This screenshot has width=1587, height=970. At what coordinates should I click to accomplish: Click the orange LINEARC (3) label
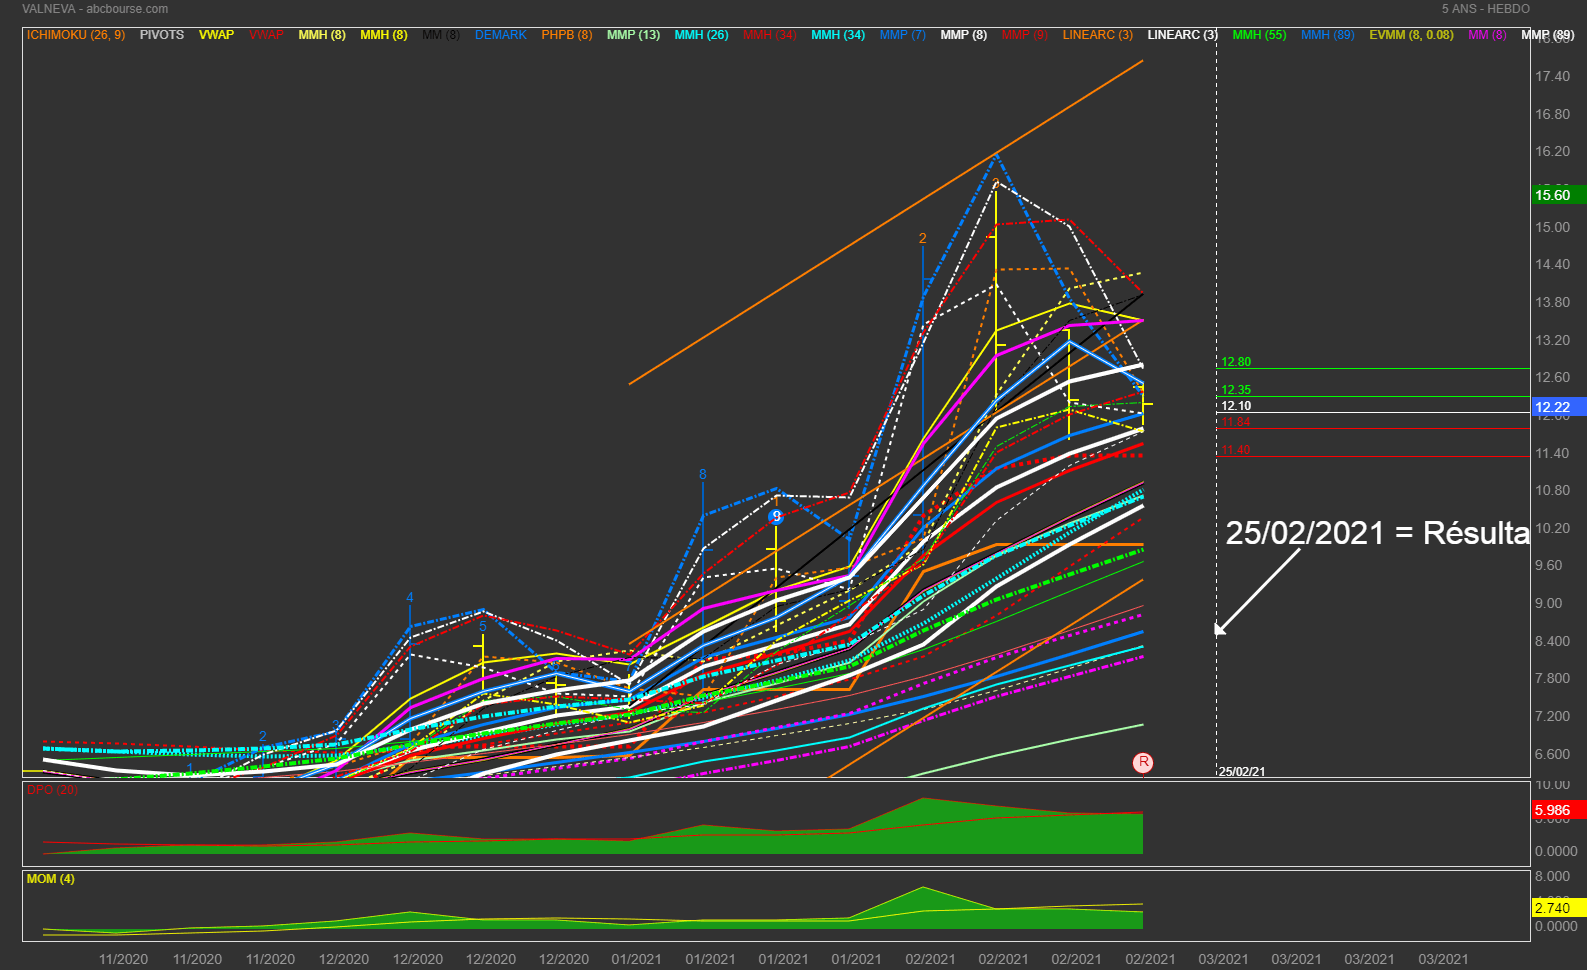[1098, 35]
